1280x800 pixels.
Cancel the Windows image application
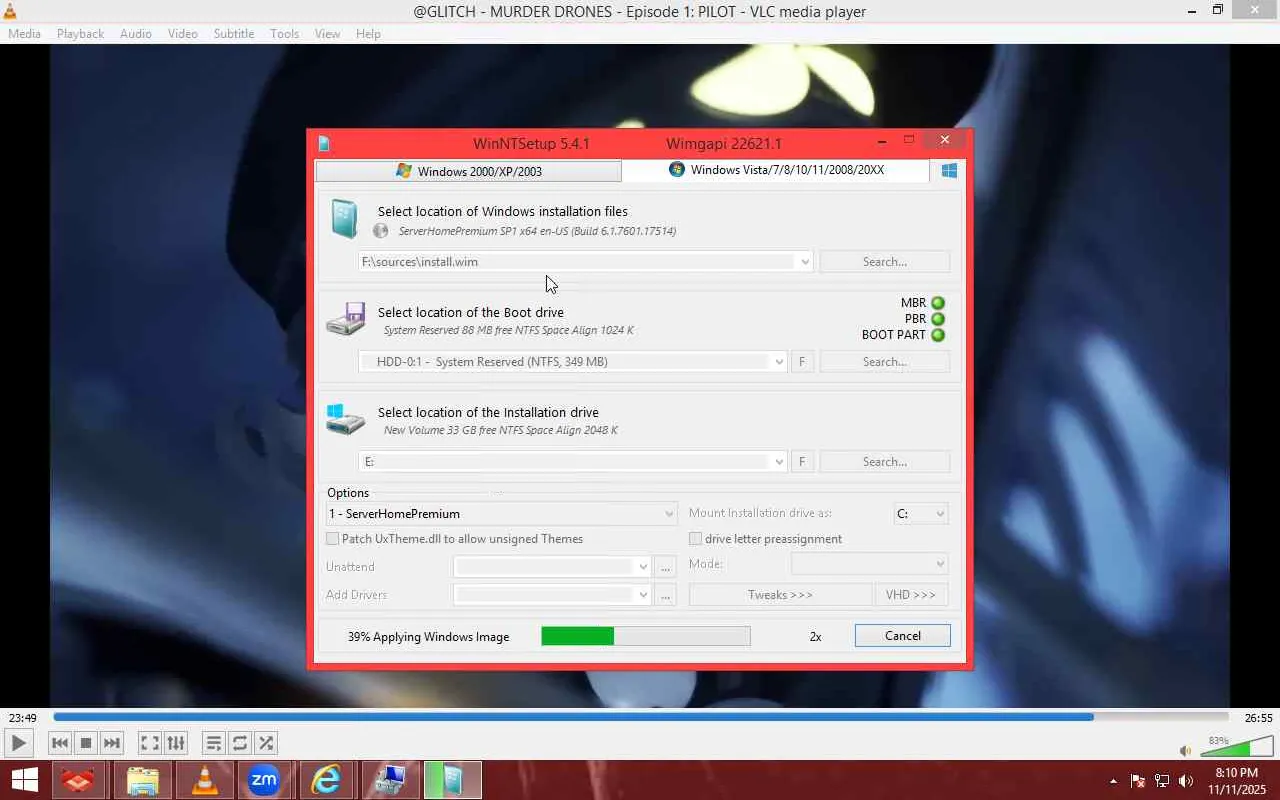coord(903,636)
